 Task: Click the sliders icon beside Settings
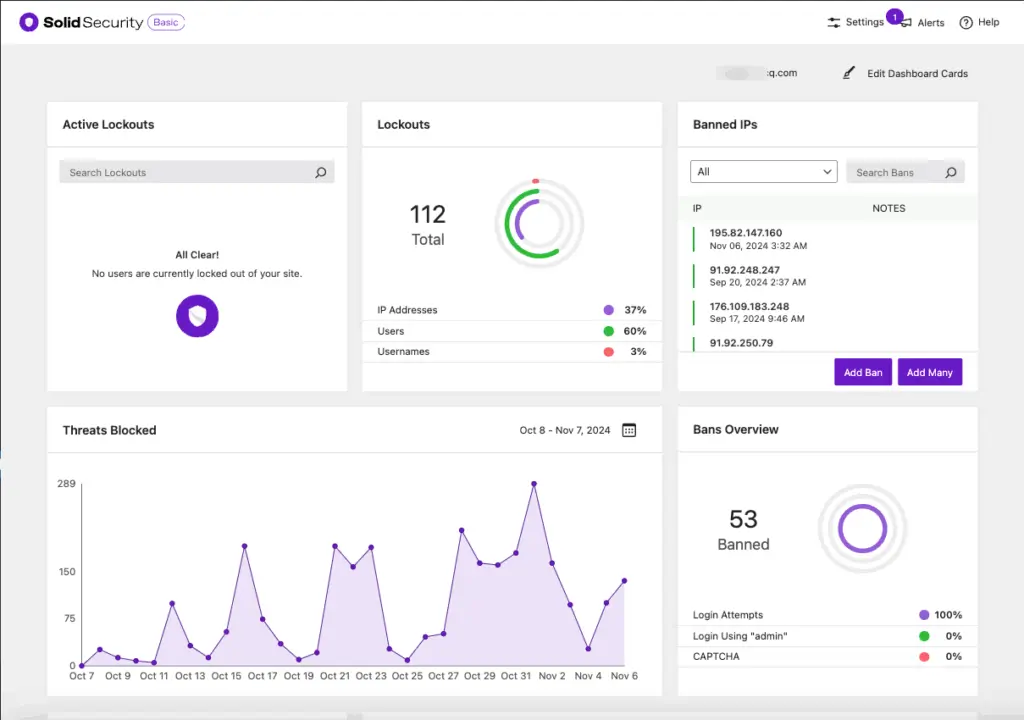[x=833, y=21]
